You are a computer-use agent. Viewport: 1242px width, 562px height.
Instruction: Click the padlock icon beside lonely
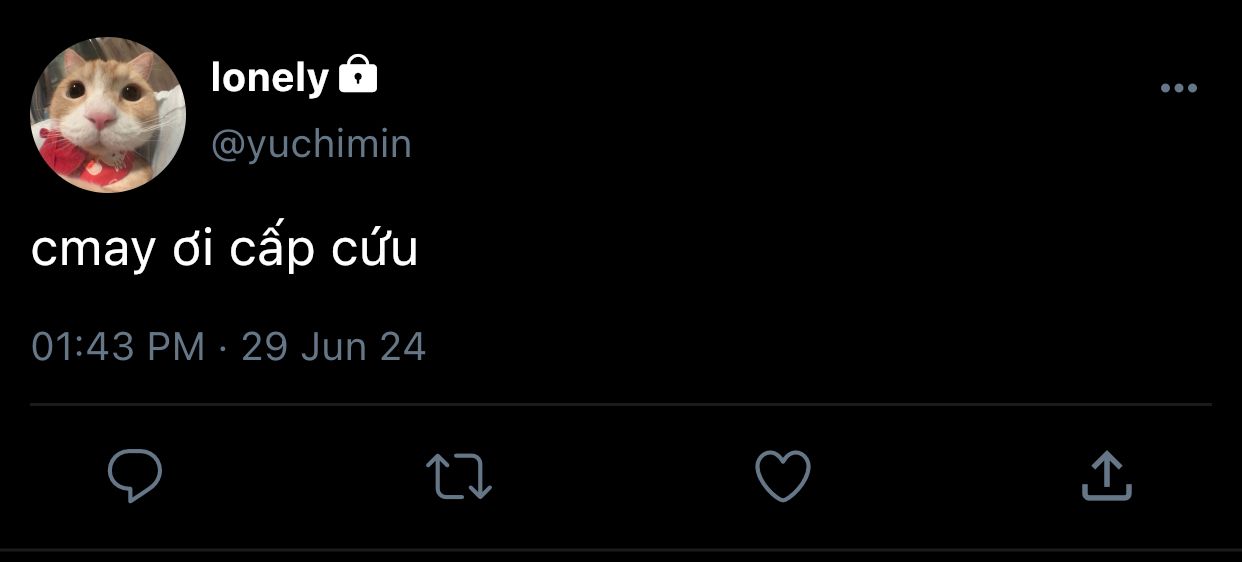click(358, 75)
